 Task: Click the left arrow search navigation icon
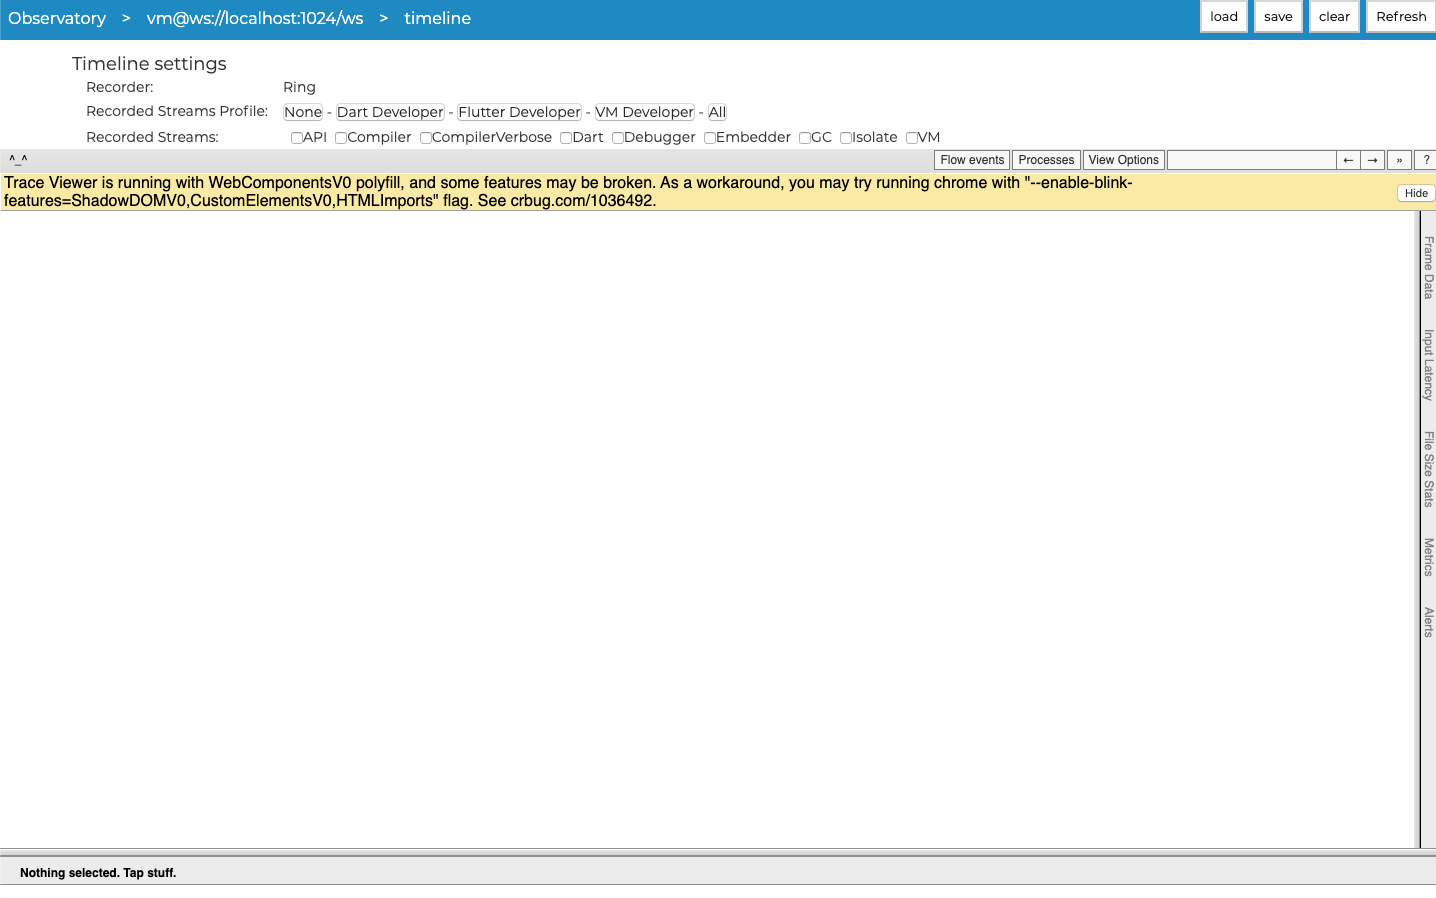[x=1347, y=159]
